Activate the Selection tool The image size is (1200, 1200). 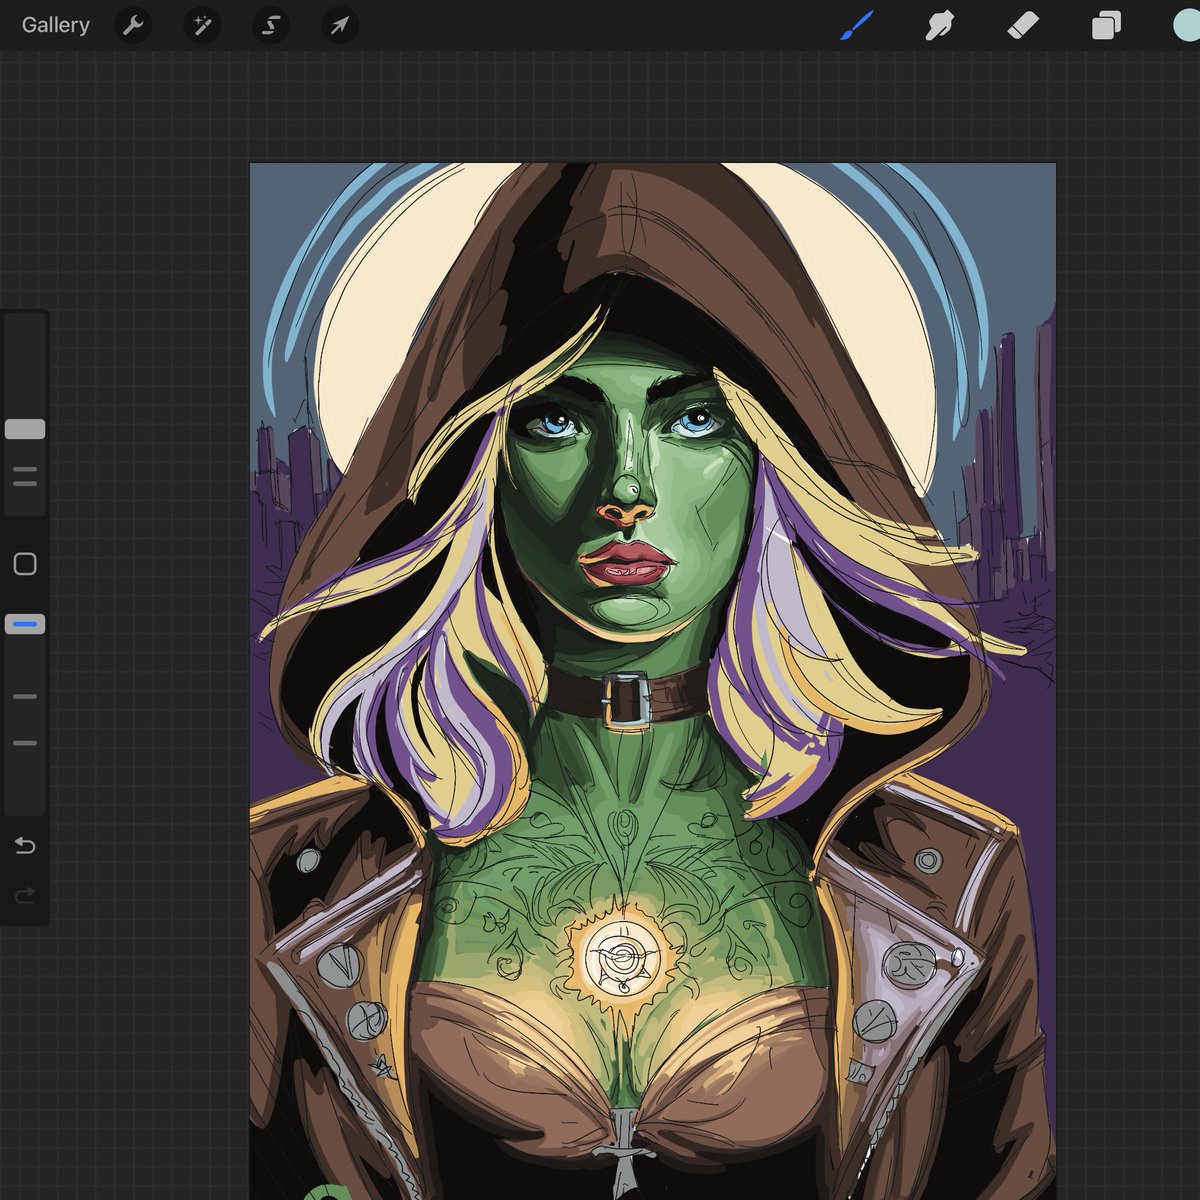(x=269, y=26)
